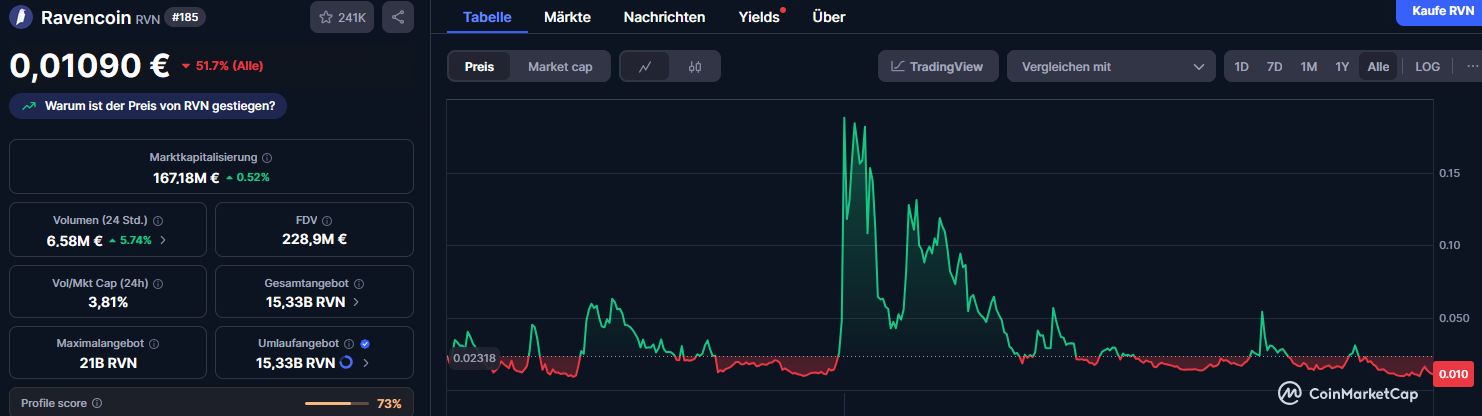Image resolution: width=1482 pixels, height=416 pixels.
Task: Click the circulating supply progress ring
Action: click(x=346, y=362)
